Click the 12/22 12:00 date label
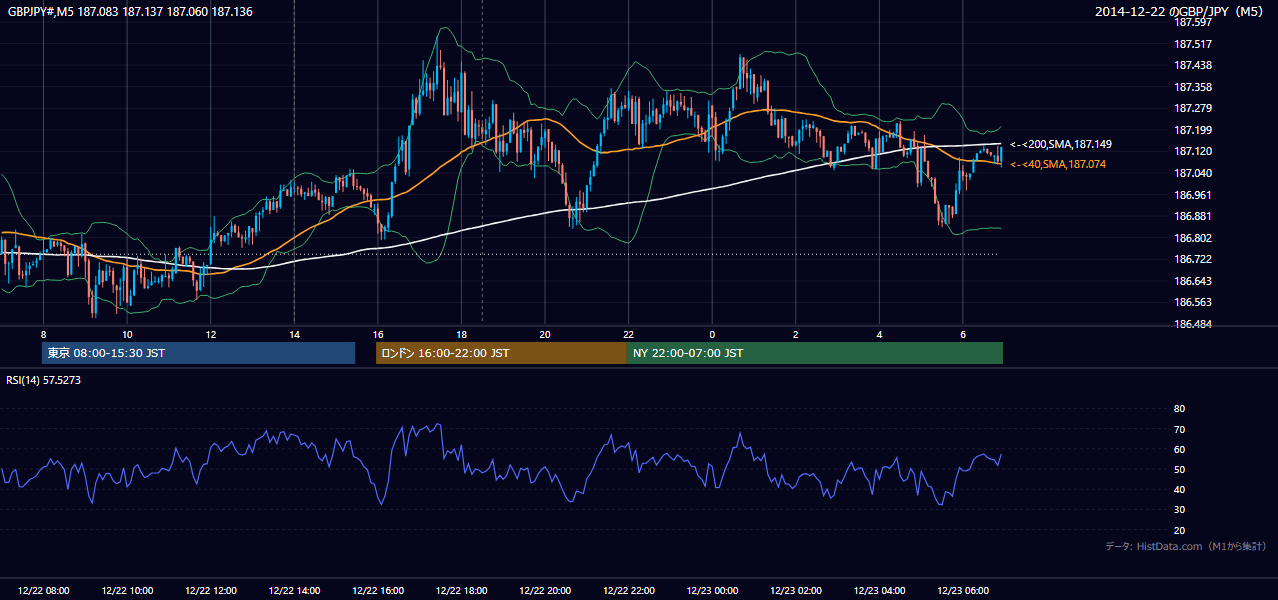The image size is (1278, 600). coord(211,591)
